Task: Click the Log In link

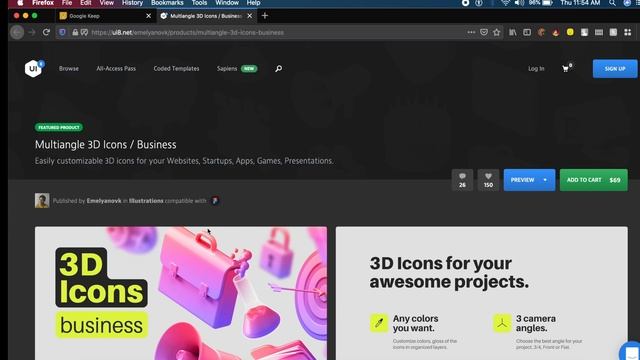Action: 536,69
